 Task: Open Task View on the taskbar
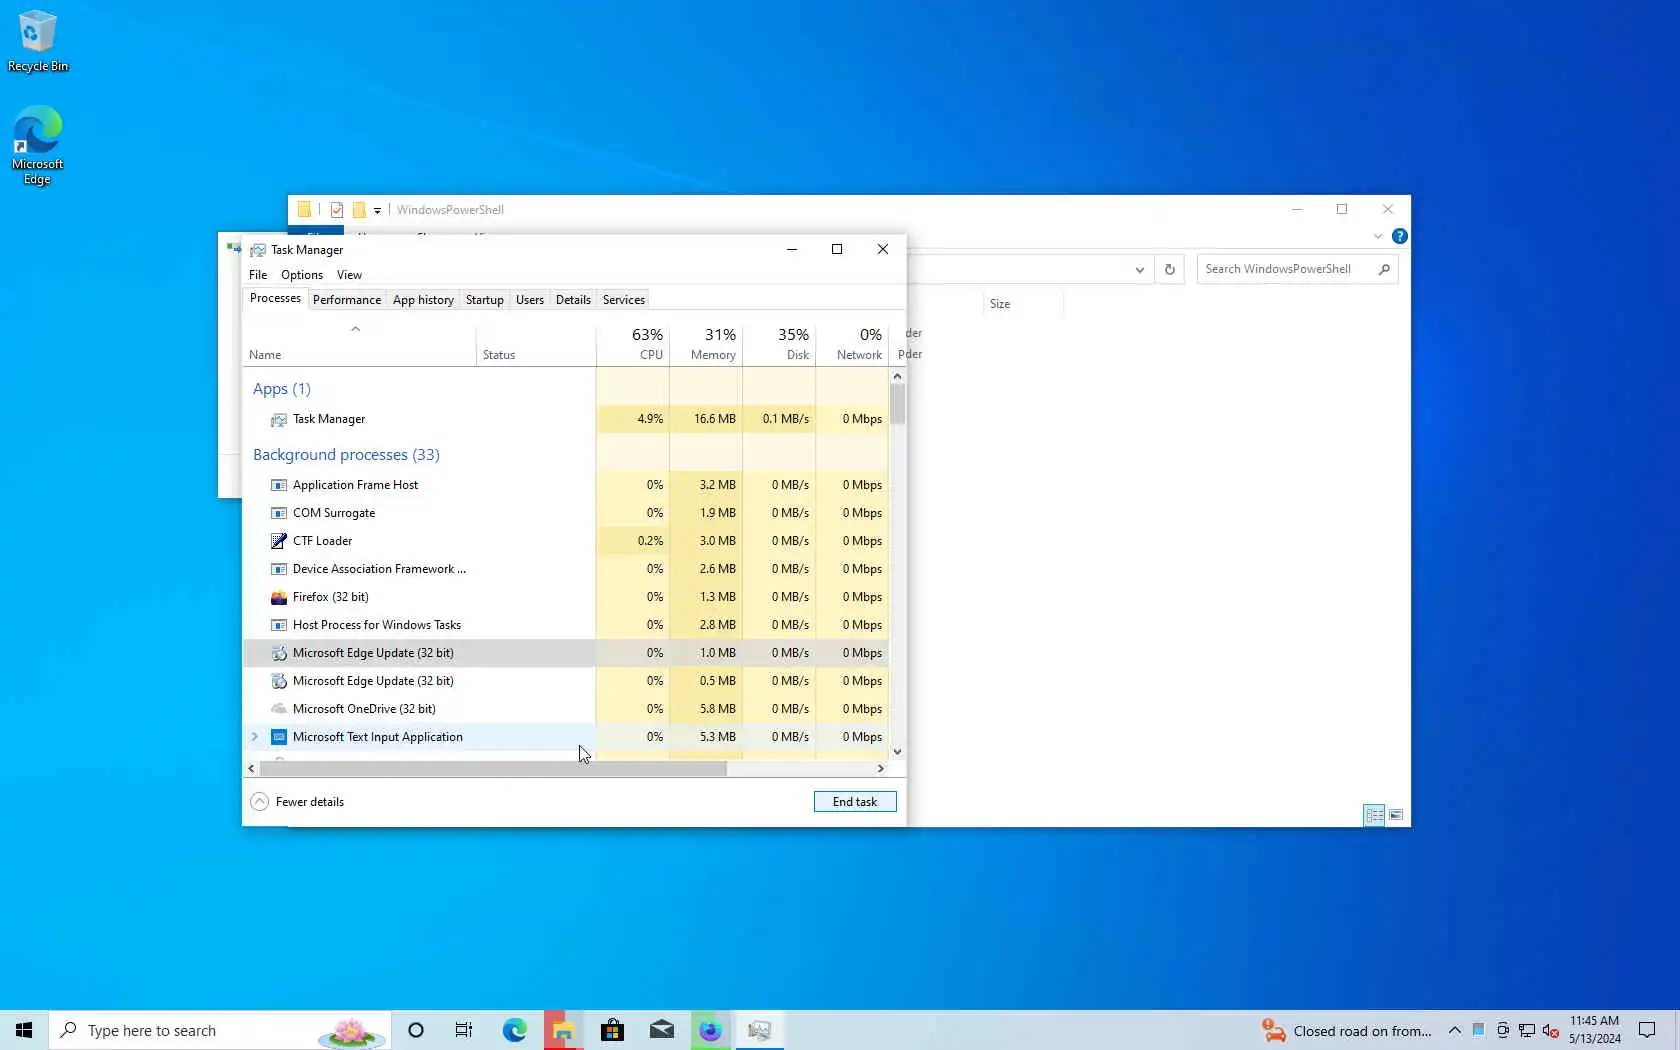[464, 1030]
